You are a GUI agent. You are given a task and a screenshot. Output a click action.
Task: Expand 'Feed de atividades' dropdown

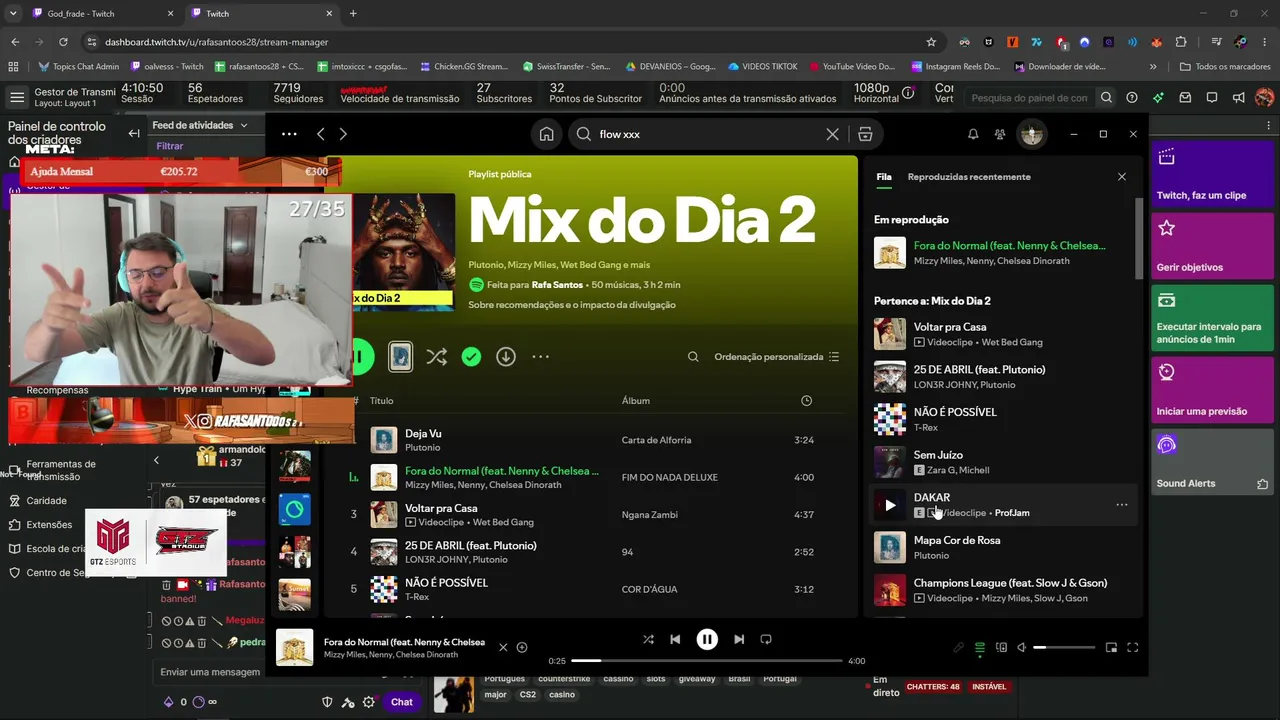click(200, 125)
